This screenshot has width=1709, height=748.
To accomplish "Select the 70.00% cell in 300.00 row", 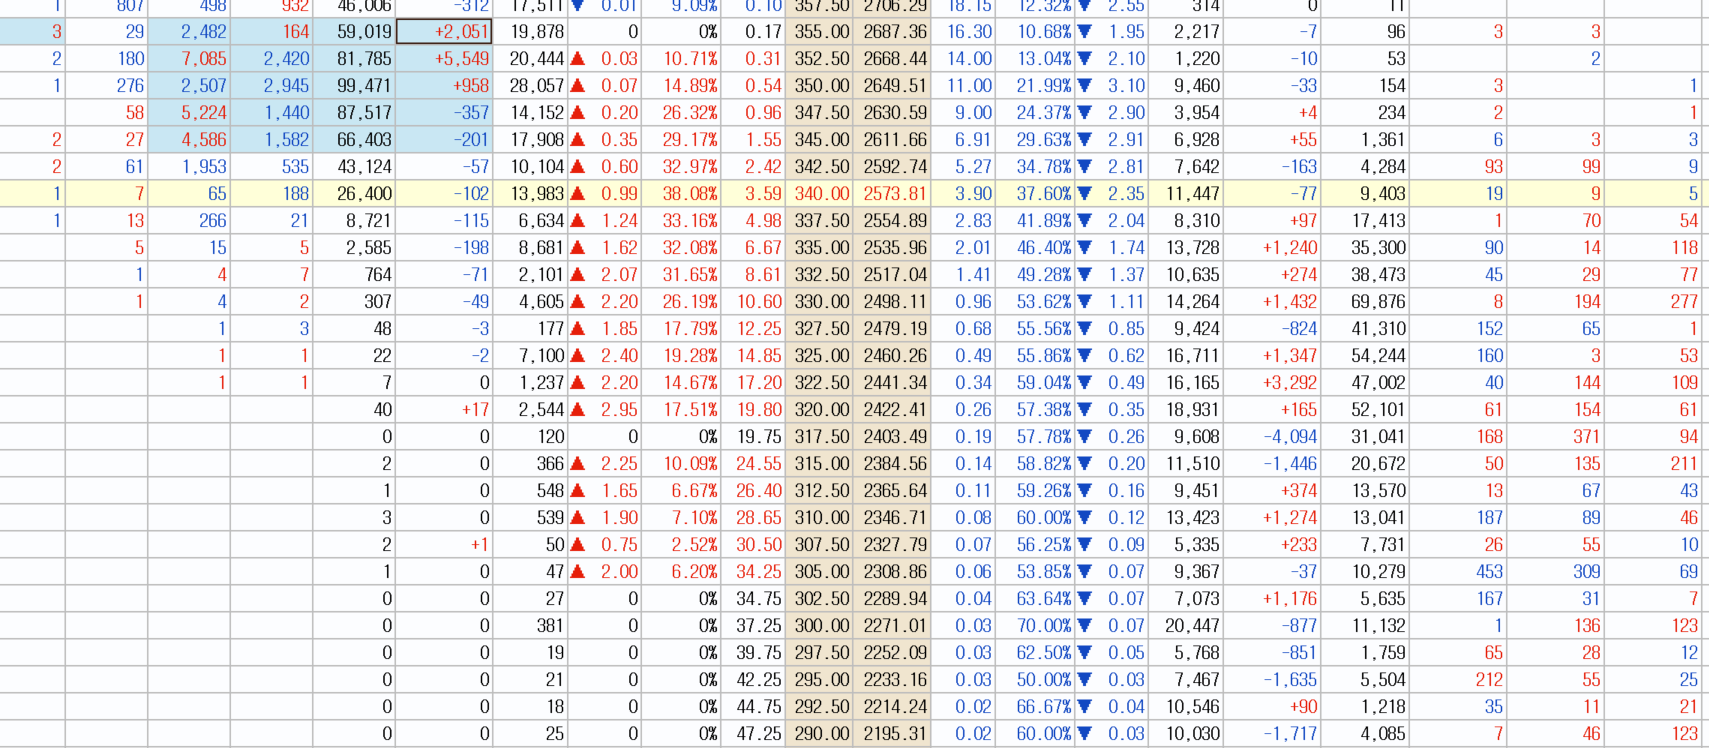I will (1036, 626).
